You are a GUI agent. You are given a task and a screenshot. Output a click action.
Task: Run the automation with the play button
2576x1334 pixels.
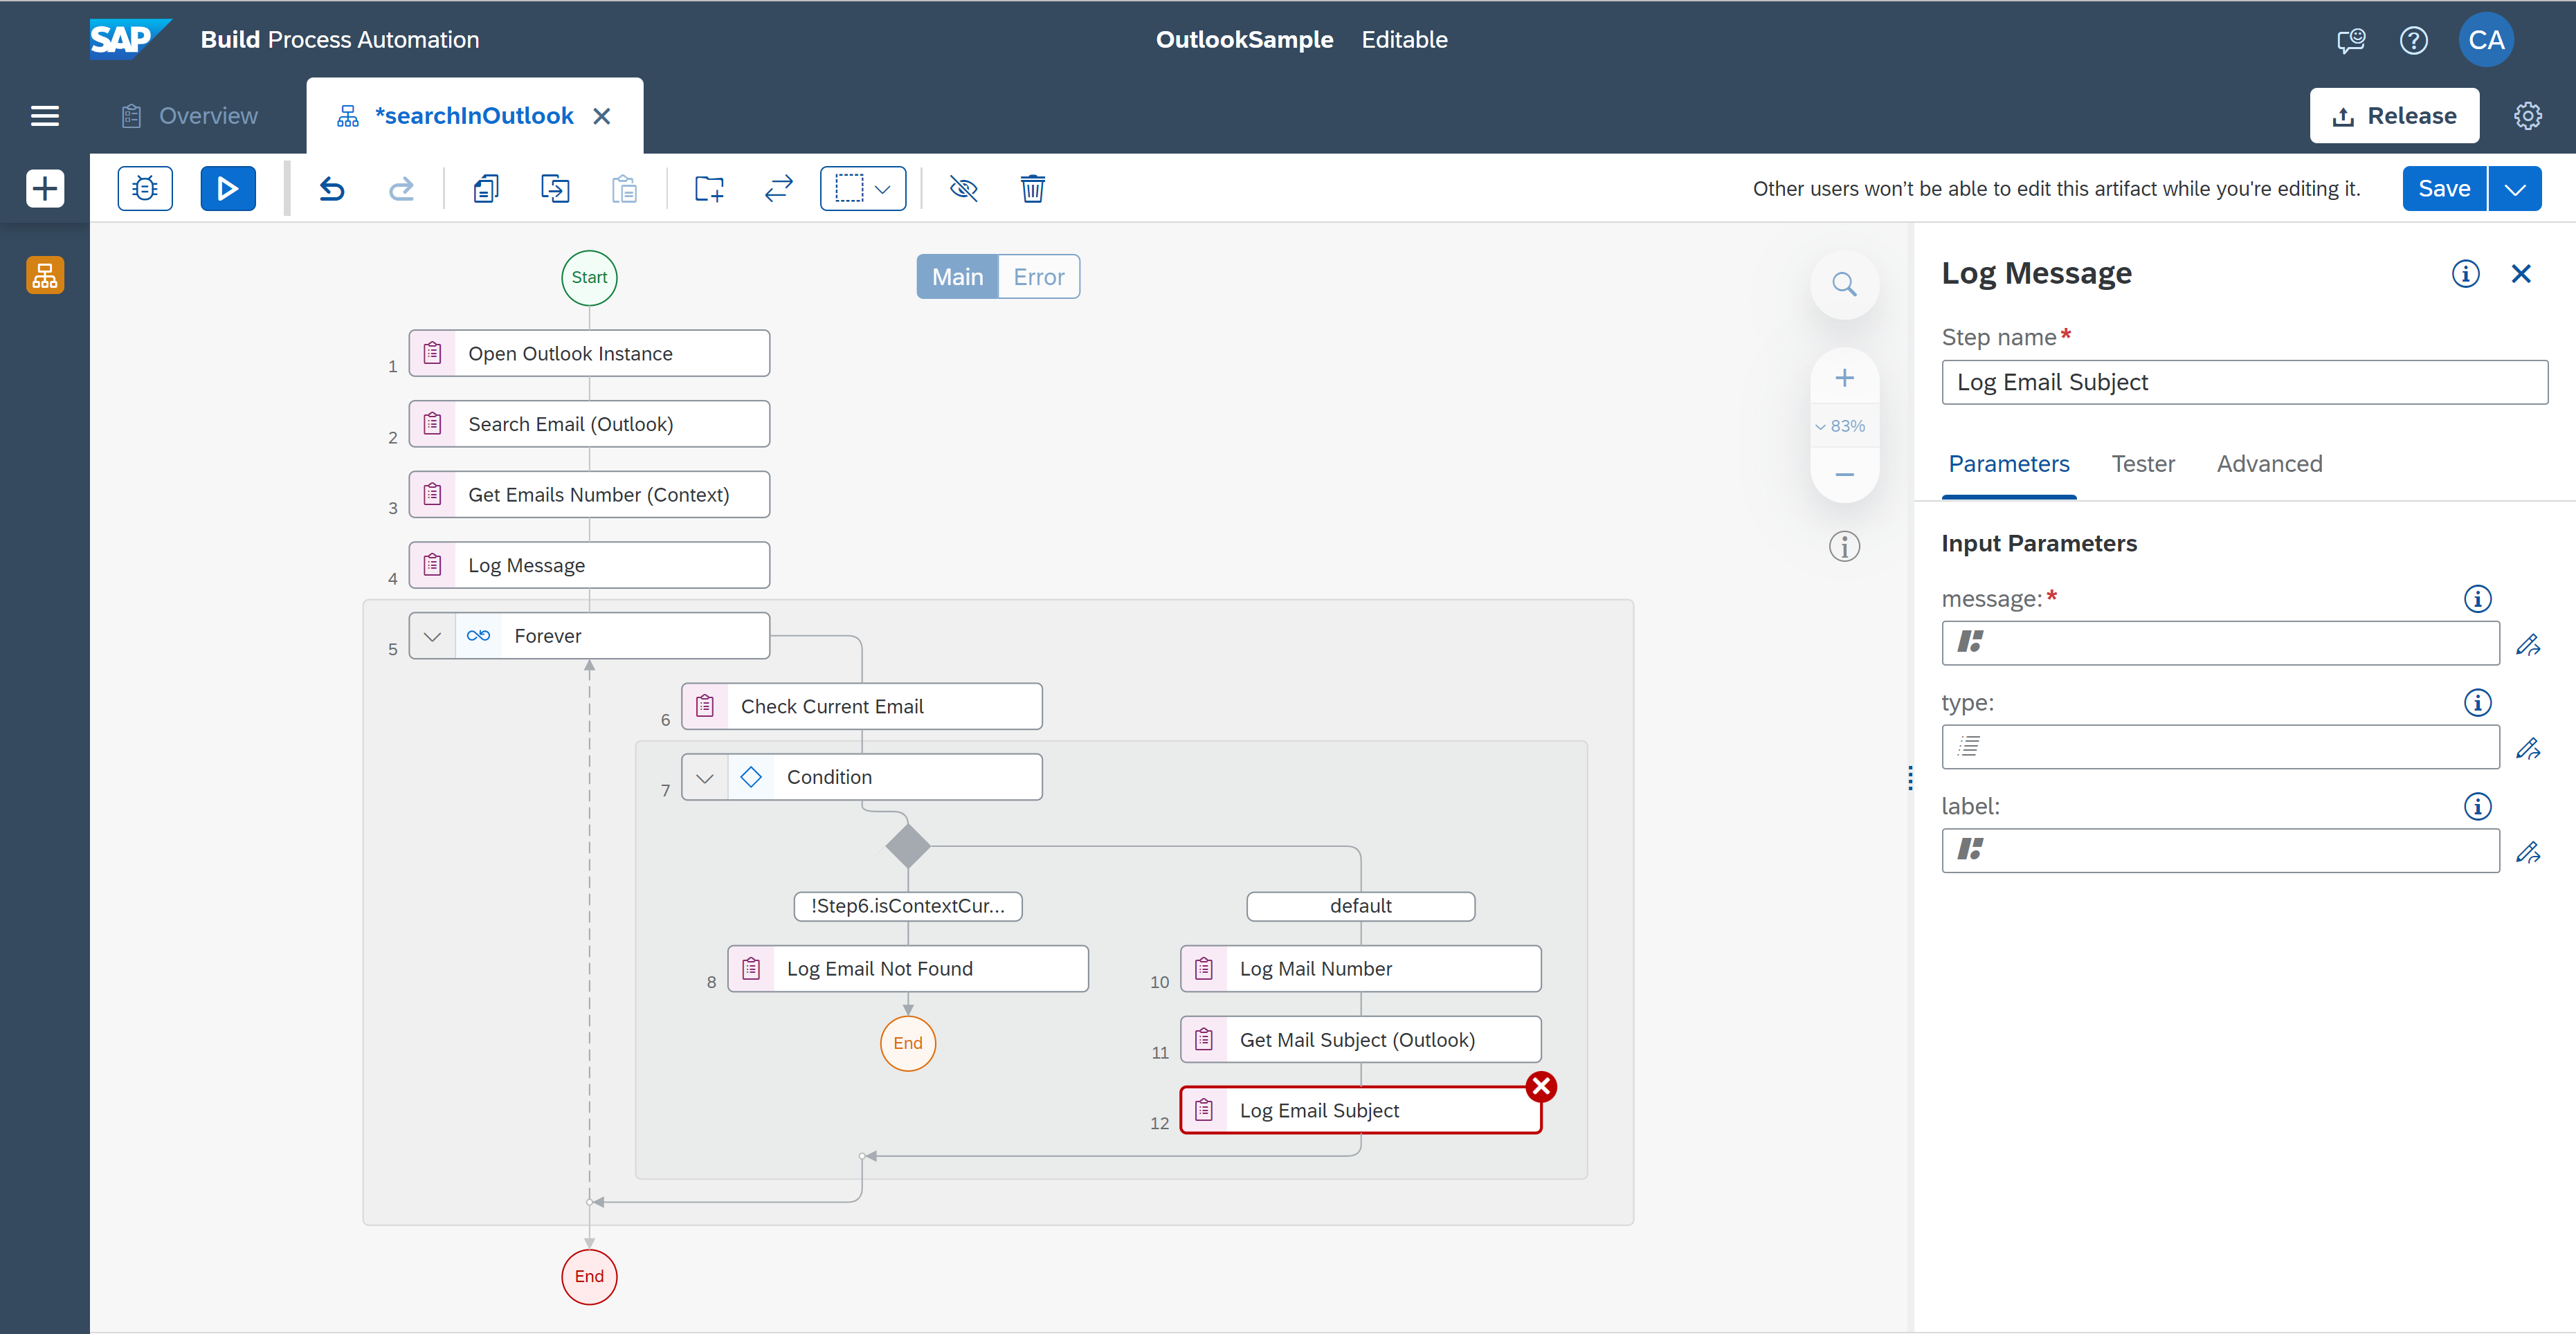click(228, 188)
